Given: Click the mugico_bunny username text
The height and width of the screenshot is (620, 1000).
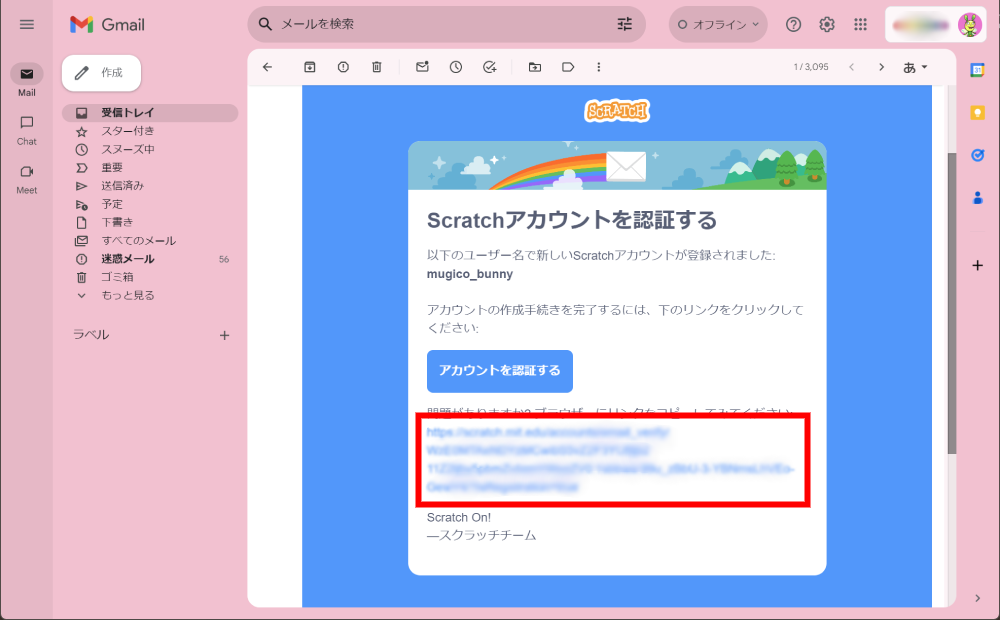Looking at the screenshot, I should pyautogui.click(x=470, y=274).
